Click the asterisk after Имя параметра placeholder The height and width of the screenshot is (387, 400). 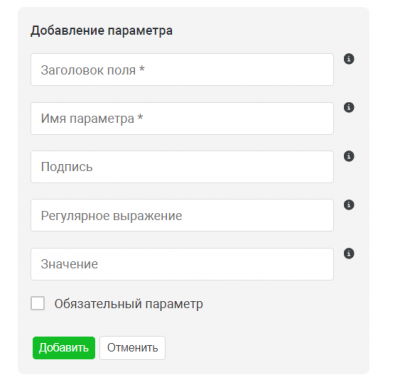140,117
